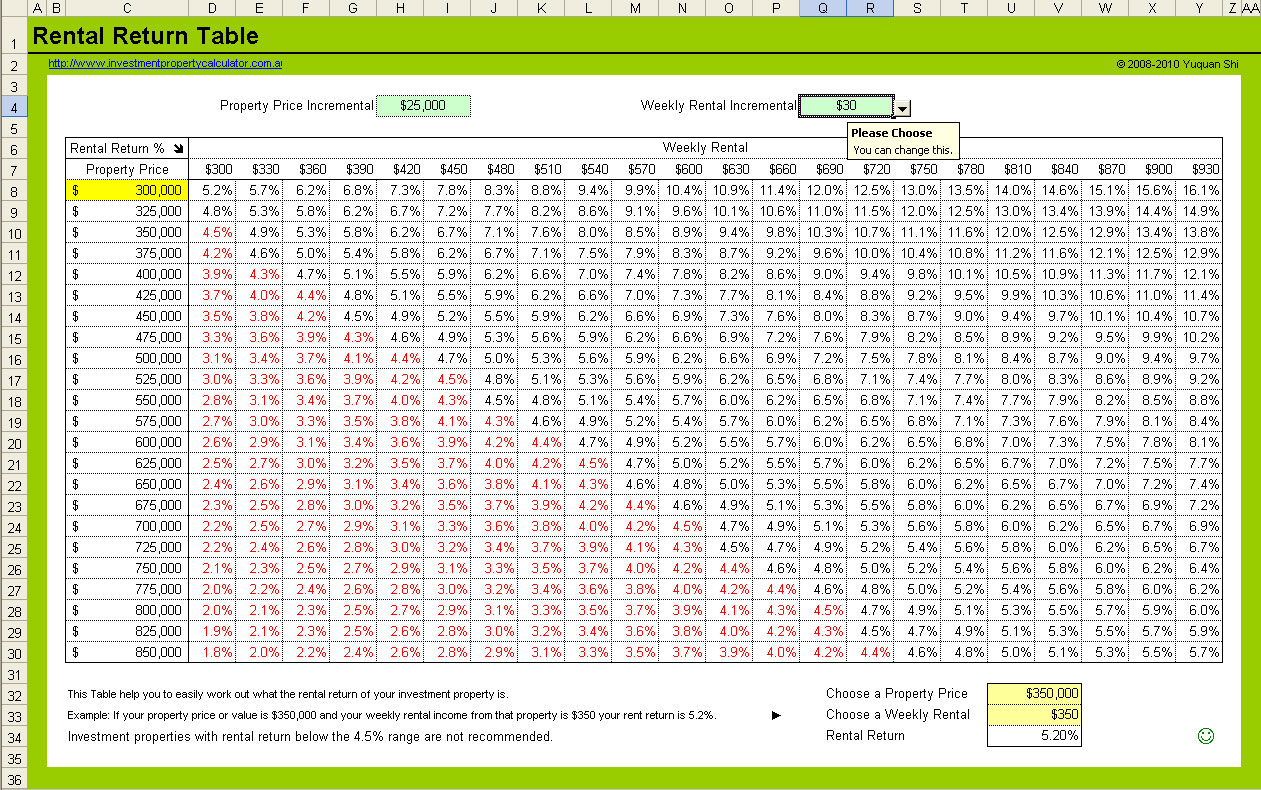Screen dimensions: 1261x790
Task: Select row header 1
Action: coord(15,37)
